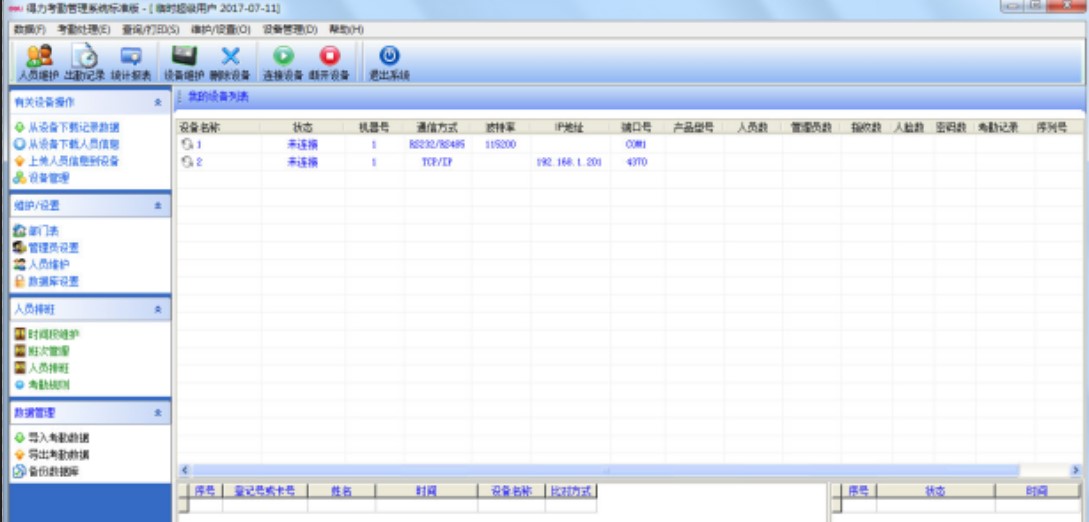This screenshot has height=522, width=1089.
Task: Collapse the 维护/设置 sidebar section
Action: [x=157, y=206]
